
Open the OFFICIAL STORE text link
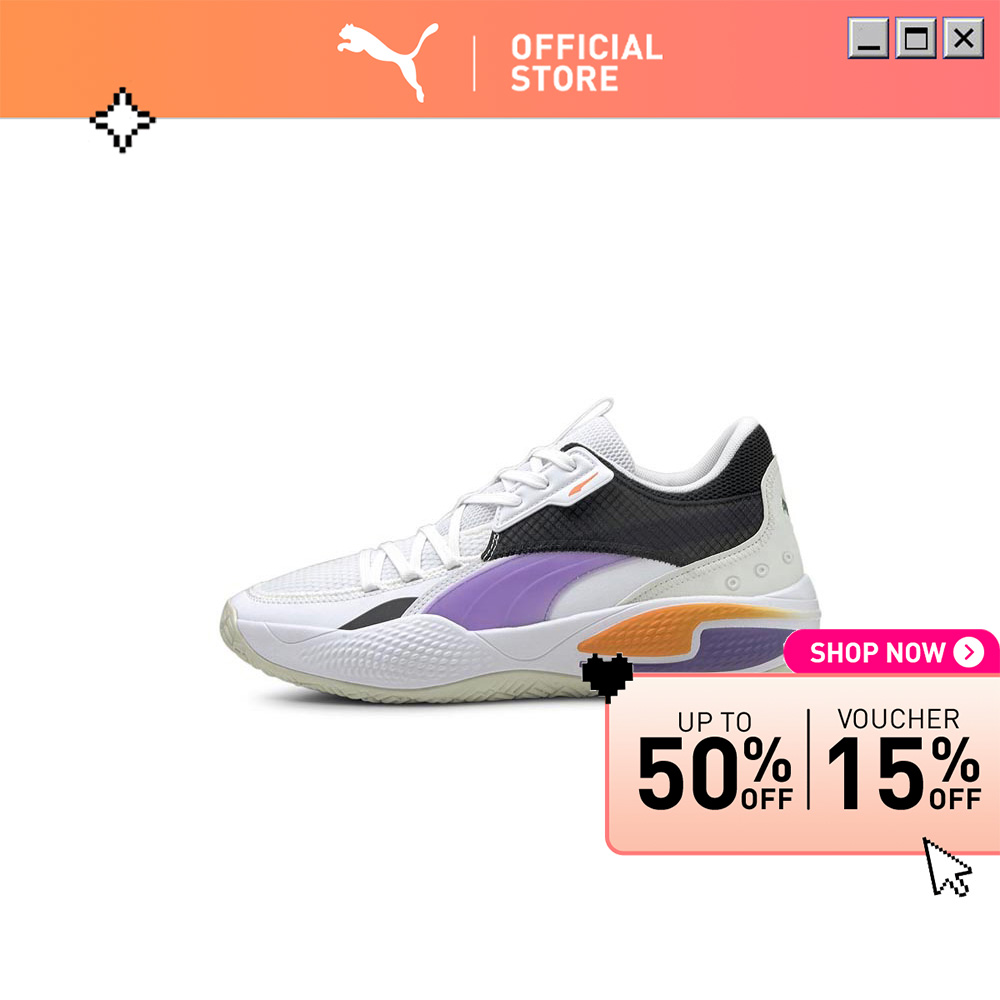[587, 62]
